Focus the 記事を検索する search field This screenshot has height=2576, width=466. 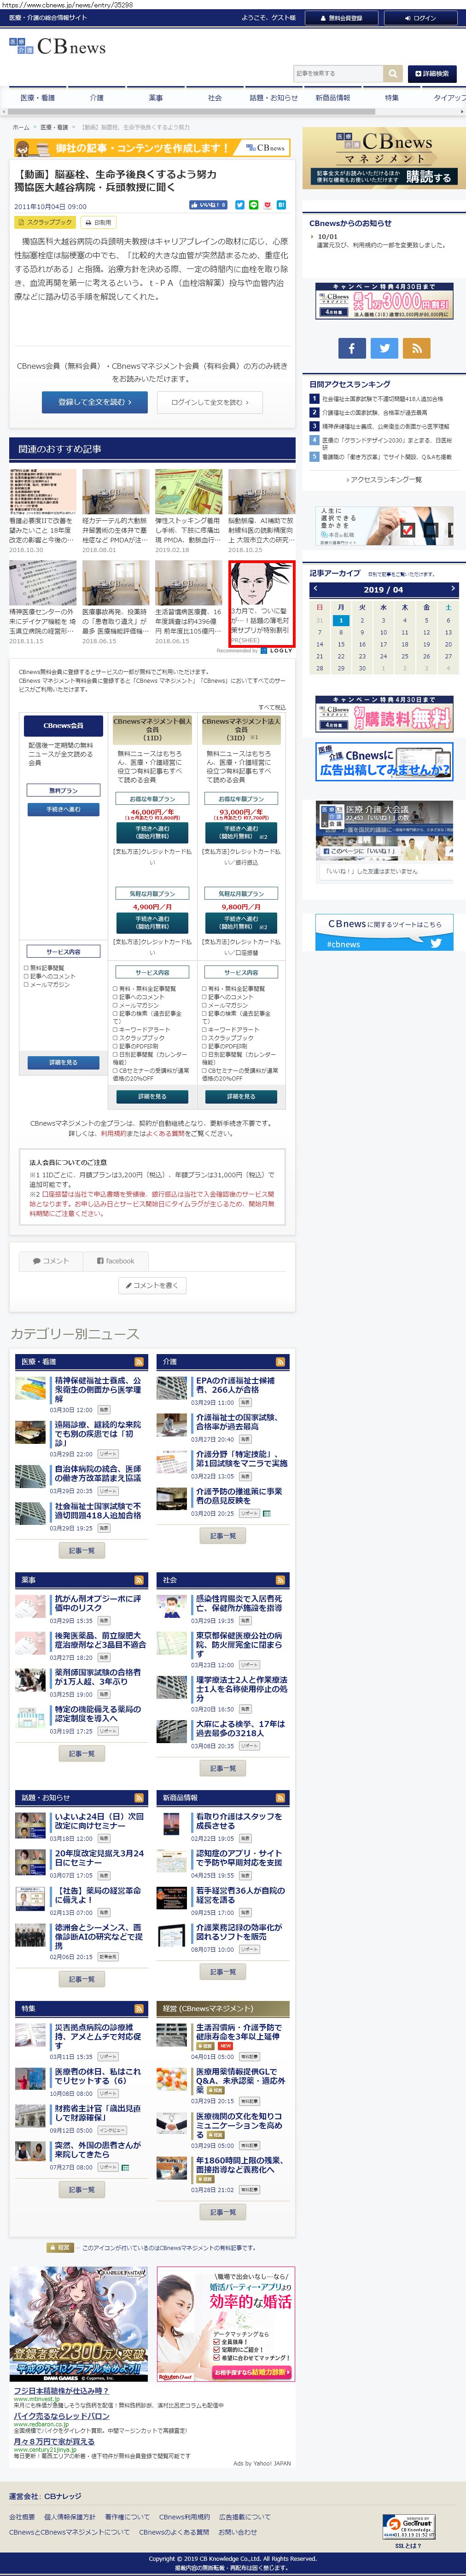(x=338, y=74)
